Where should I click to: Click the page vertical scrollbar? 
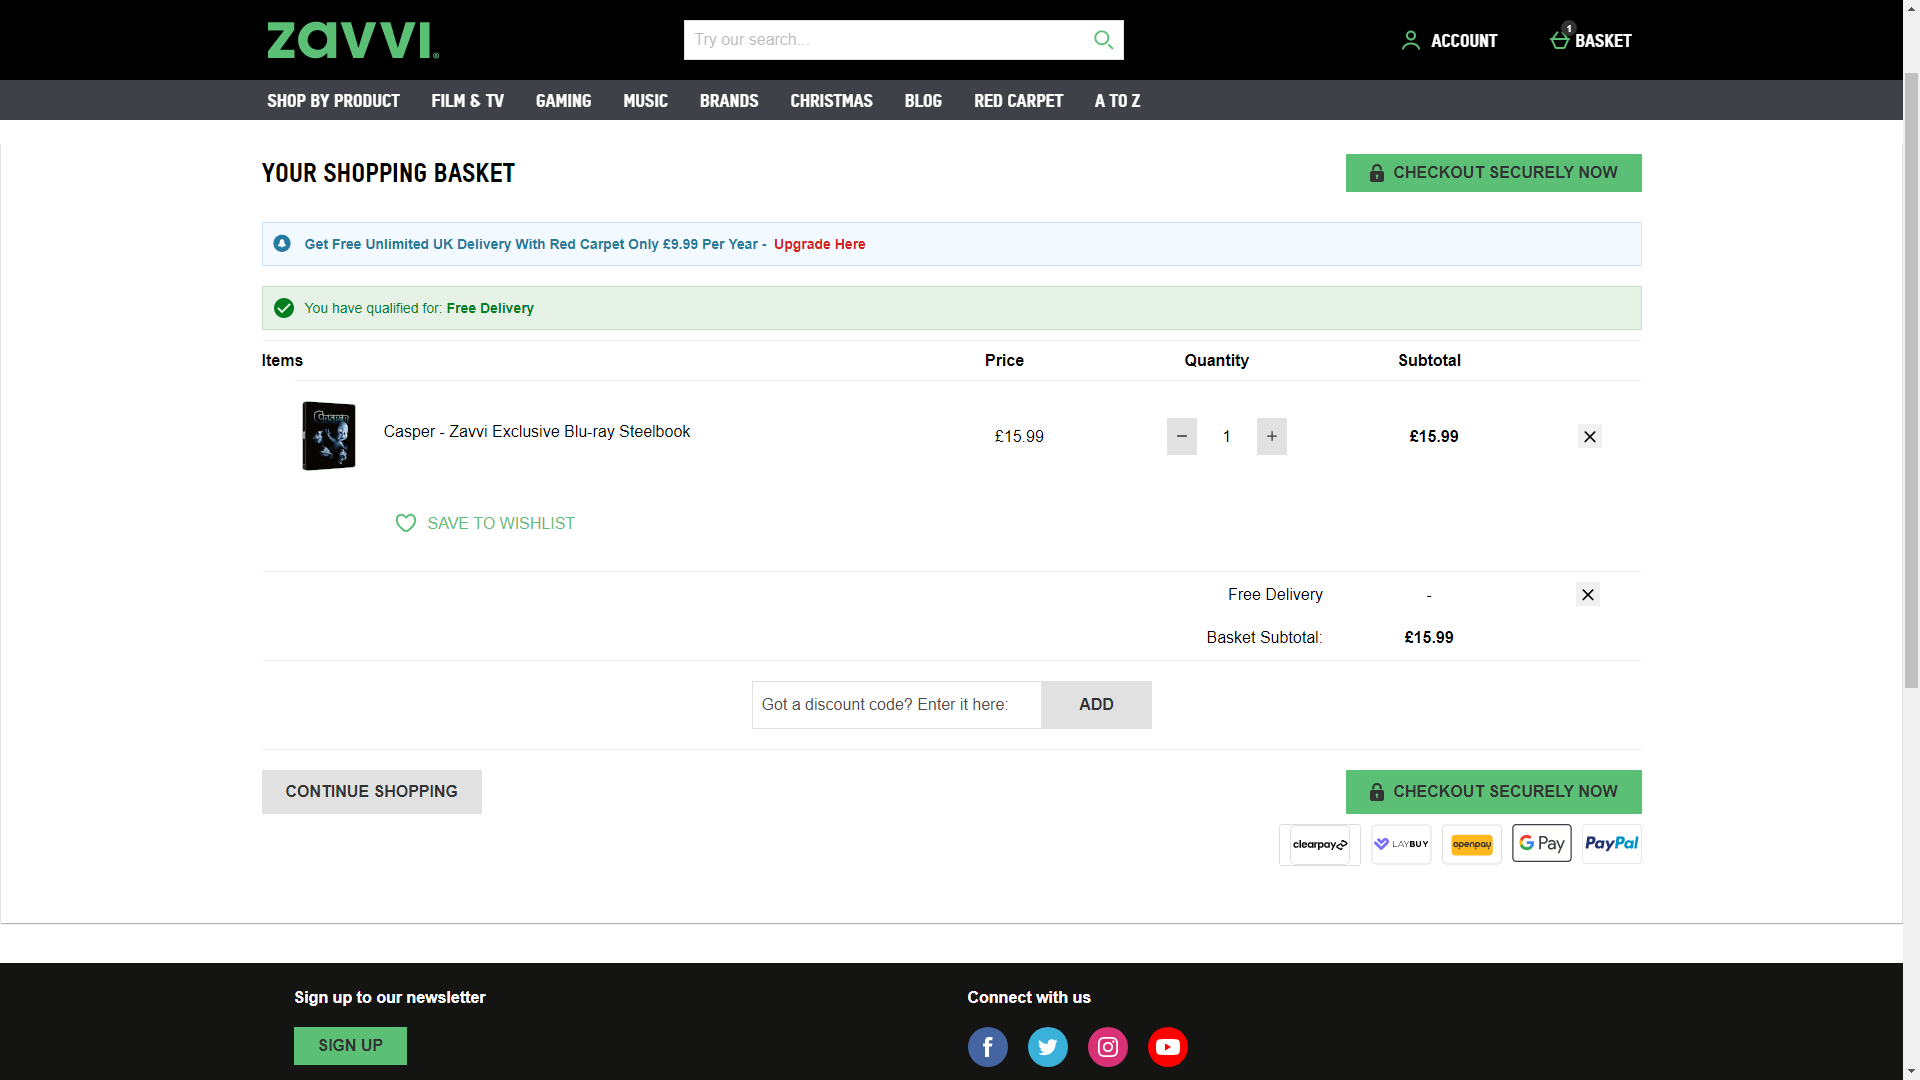[x=1911, y=380]
